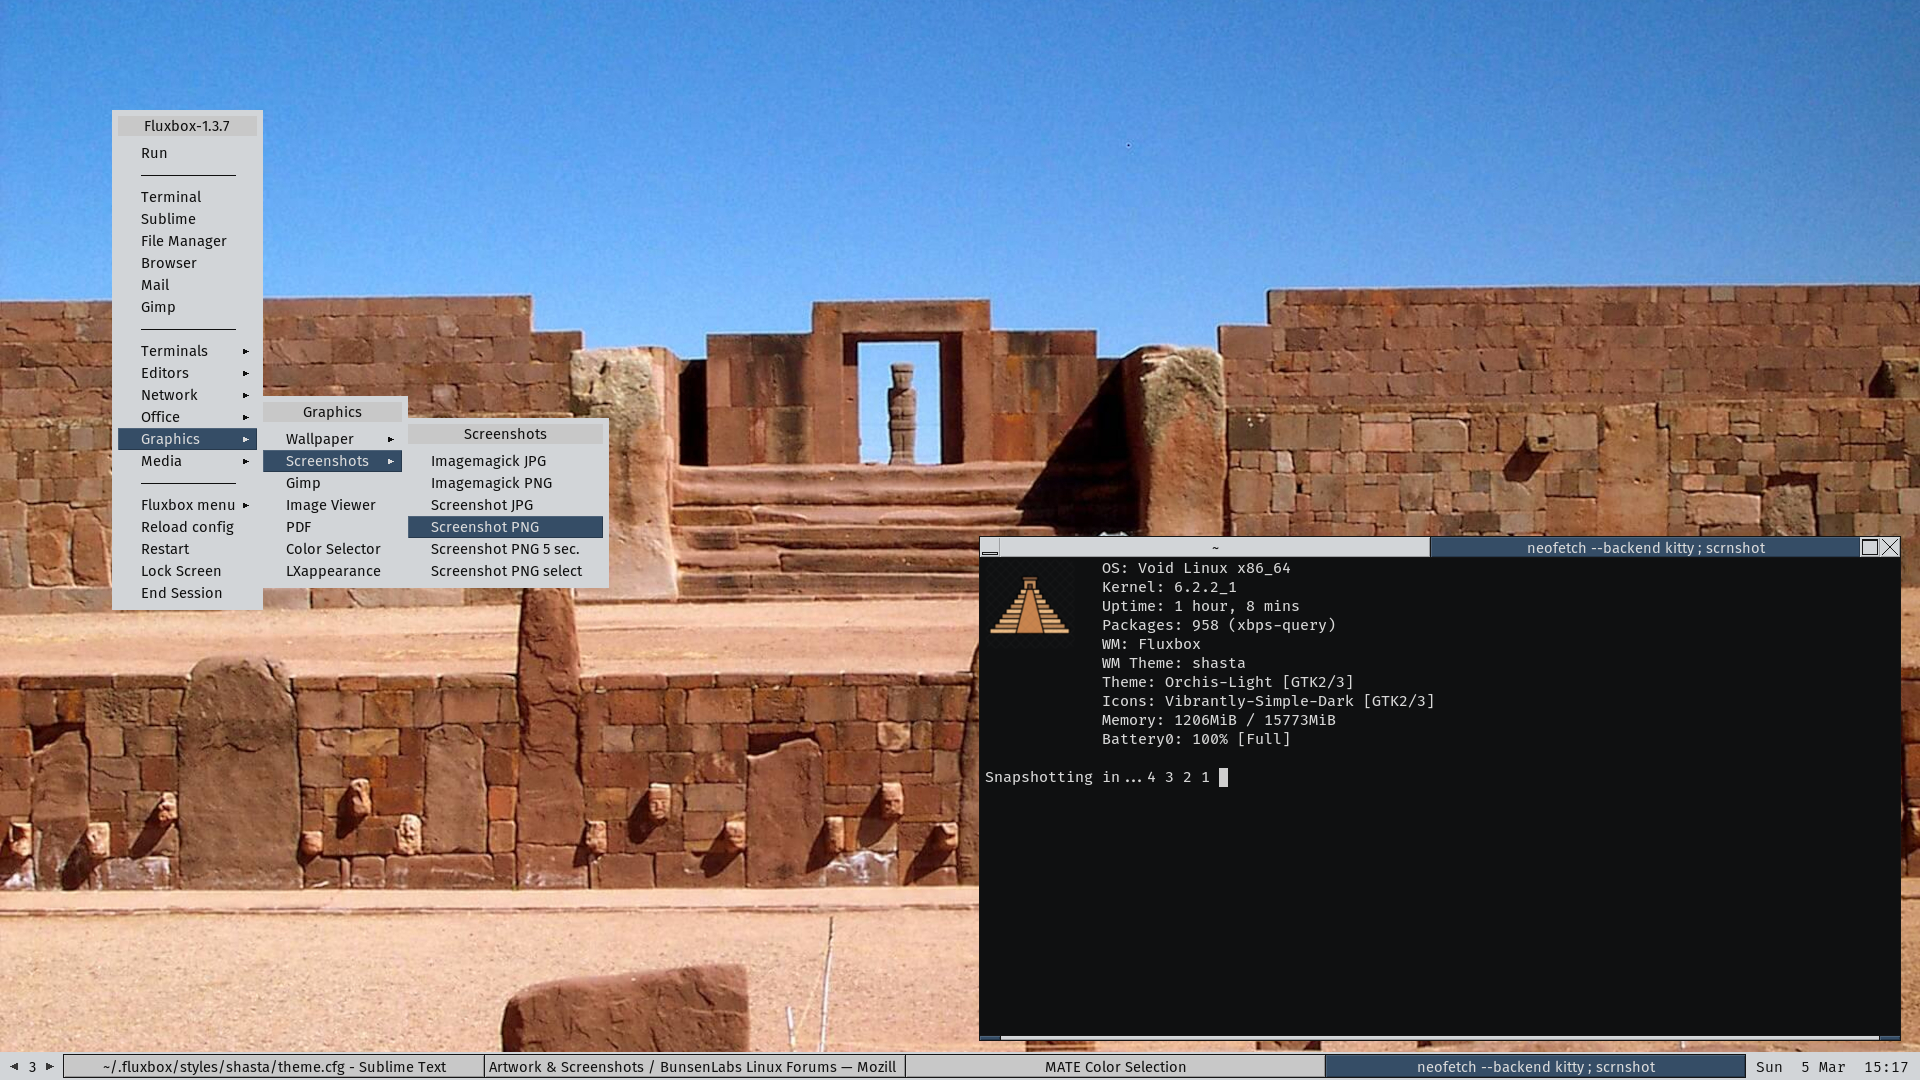The width and height of the screenshot is (1920, 1080).
Task: Switch to BunsenLabs Forums Mozilla window
Action: coord(695,1067)
